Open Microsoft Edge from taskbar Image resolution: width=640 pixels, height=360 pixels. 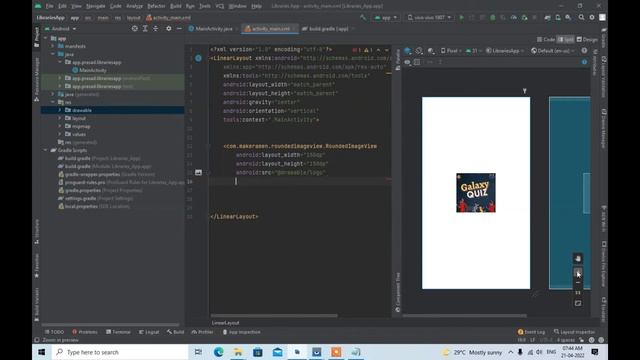tap(218, 352)
